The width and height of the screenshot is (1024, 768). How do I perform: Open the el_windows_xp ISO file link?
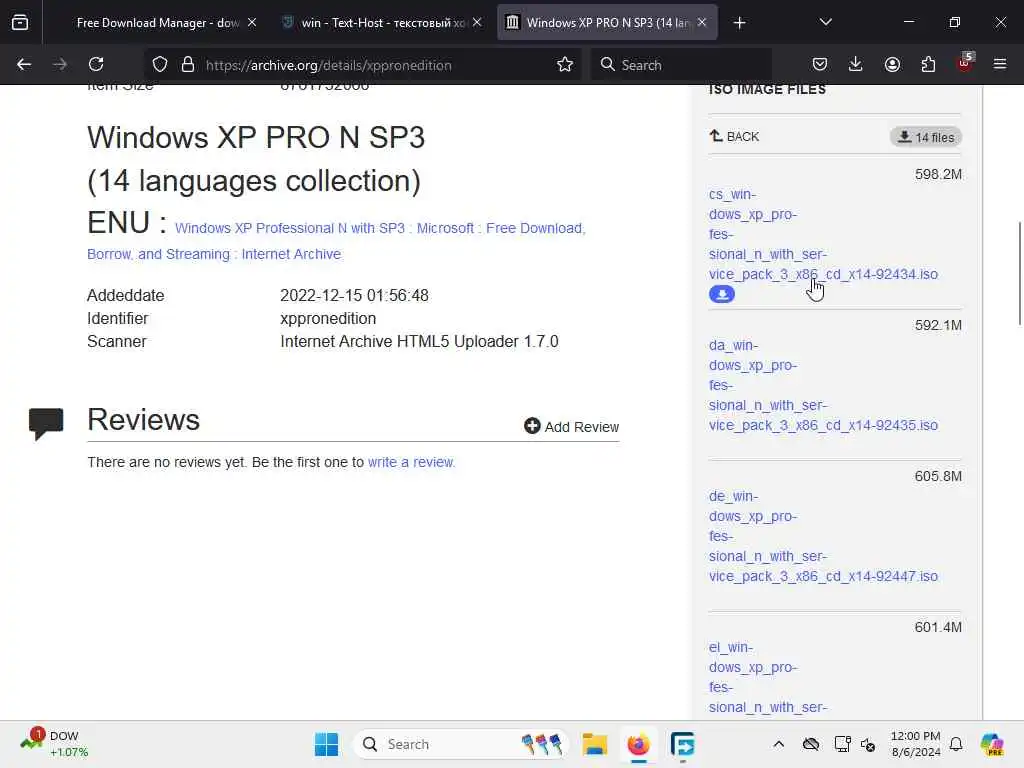pyautogui.click(x=768, y=677)
